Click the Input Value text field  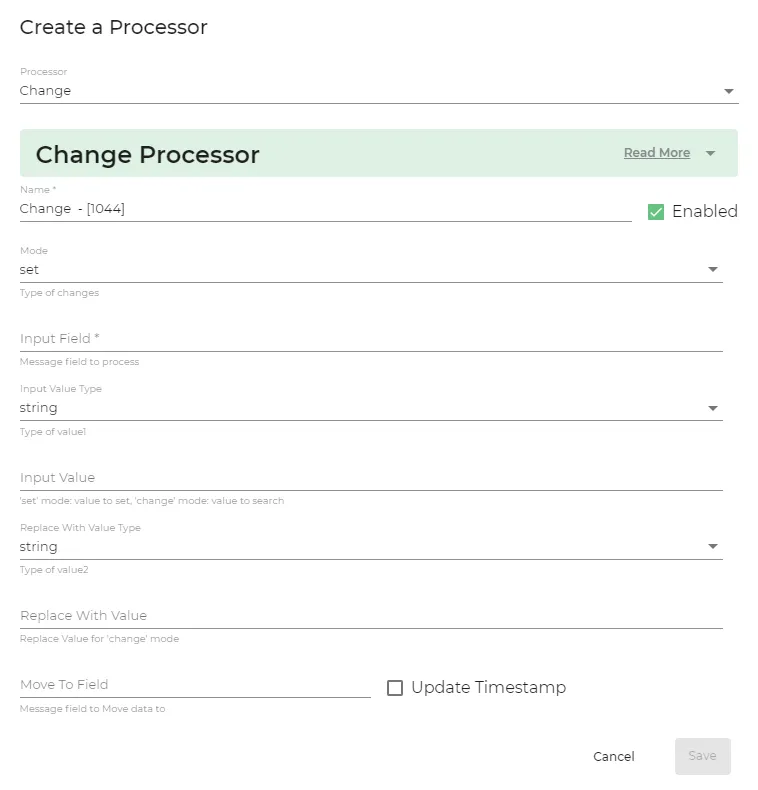point(371,478)
